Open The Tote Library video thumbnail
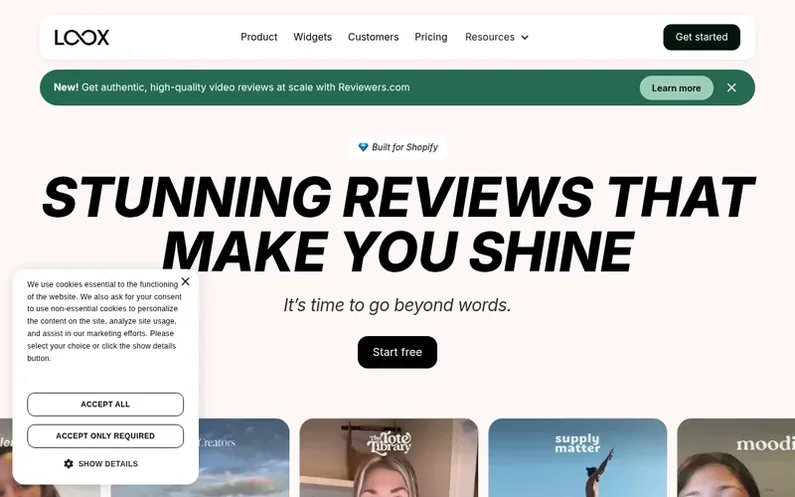 [x=389, y=457]
